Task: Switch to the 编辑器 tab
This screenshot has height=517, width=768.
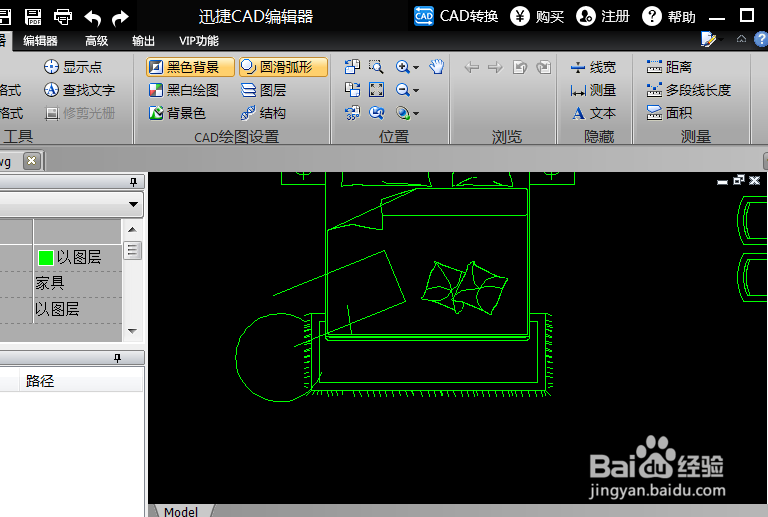Action: click(40, 41)
